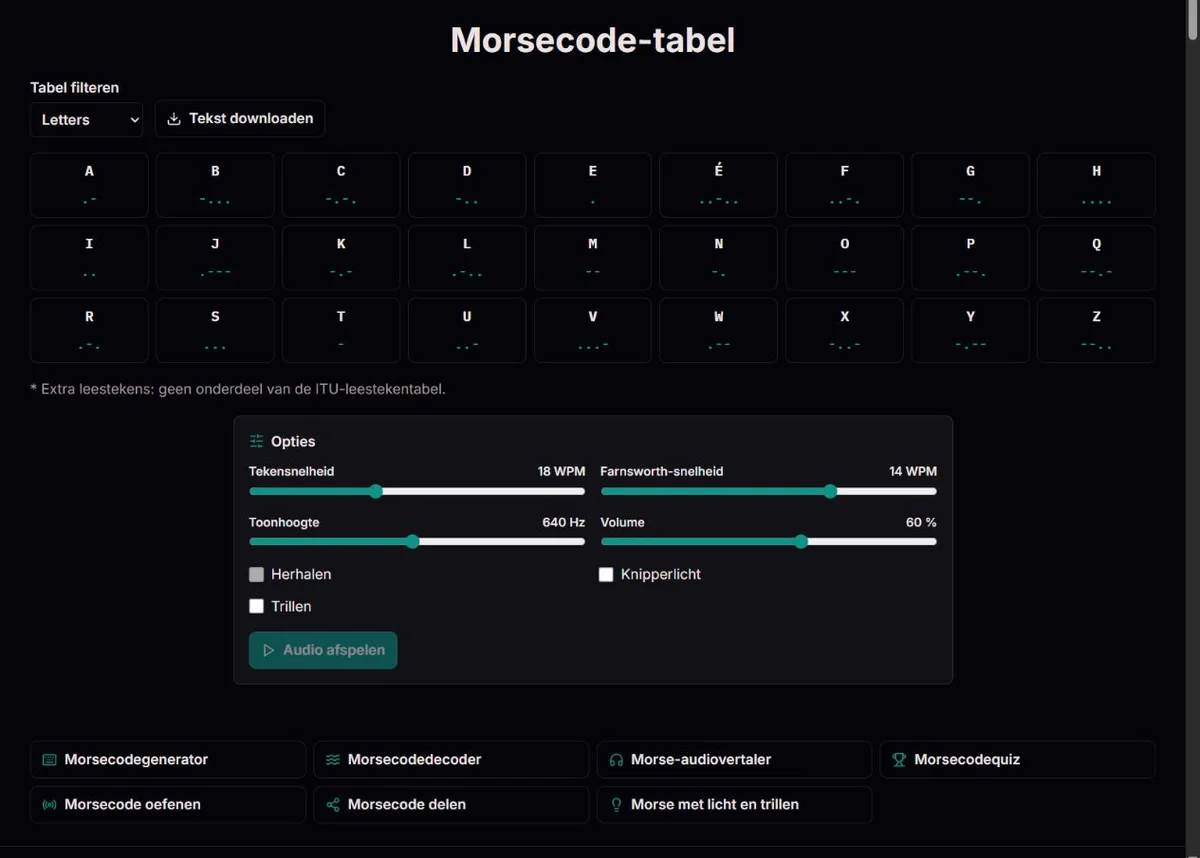Enable the Herhalen checkbox

(257, 575)
